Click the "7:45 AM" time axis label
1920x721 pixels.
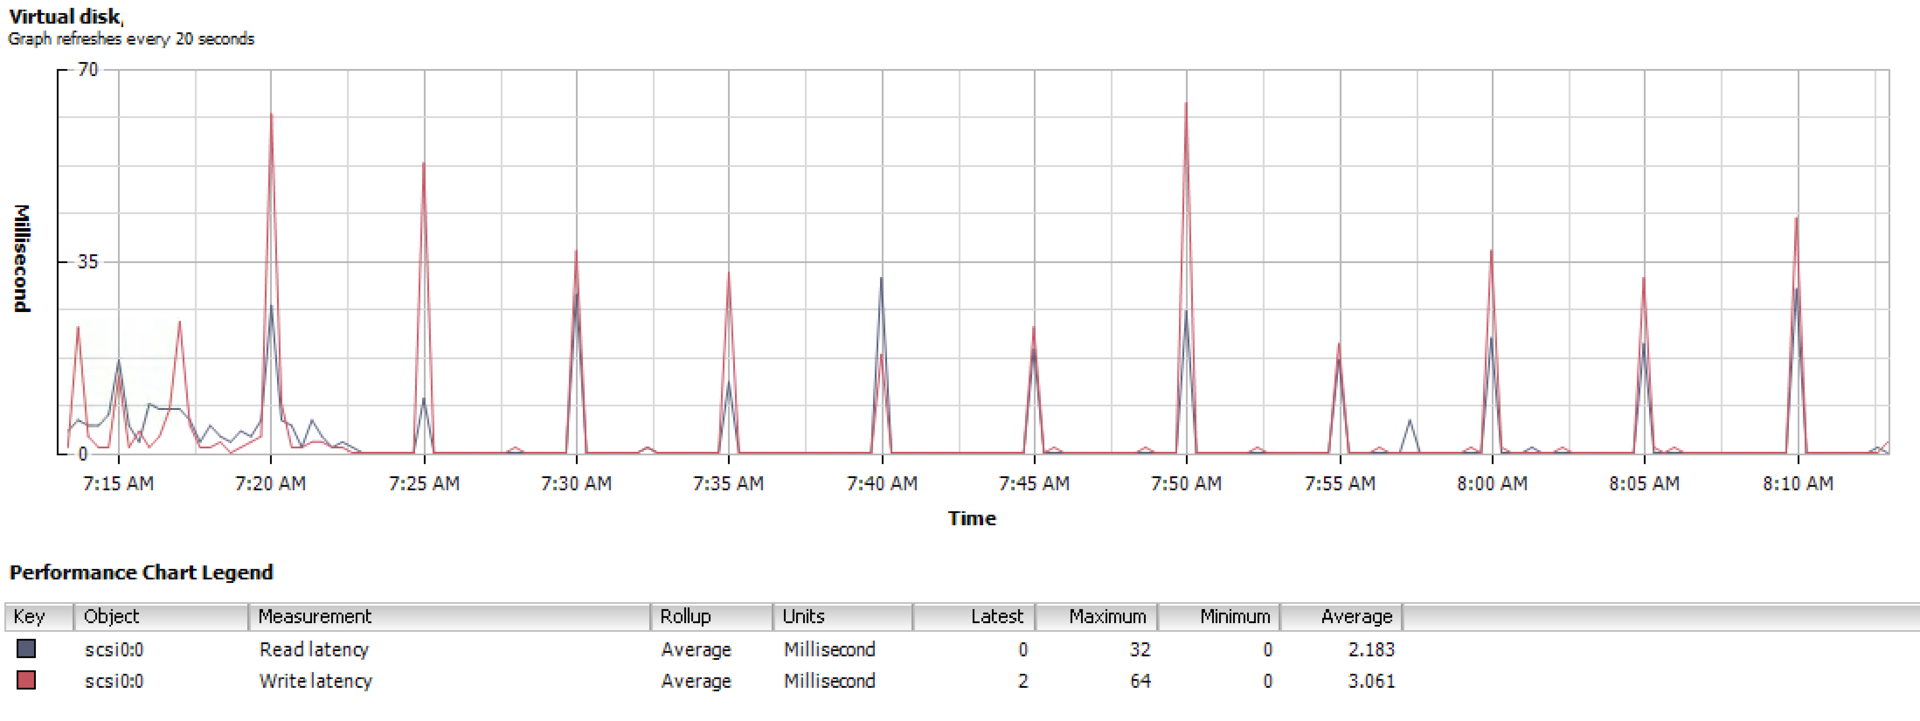[1034, 484]
